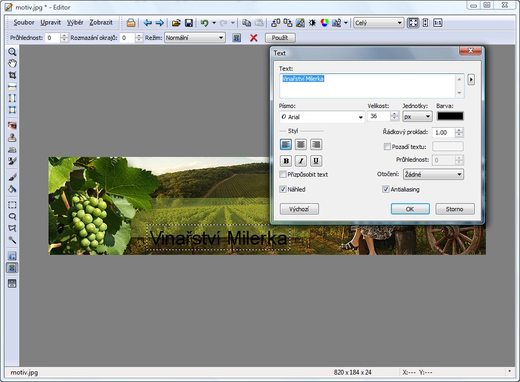Screen dimensions: 520x382
Task: Click the brightness sun icon
Action: [x=312, y=23]
